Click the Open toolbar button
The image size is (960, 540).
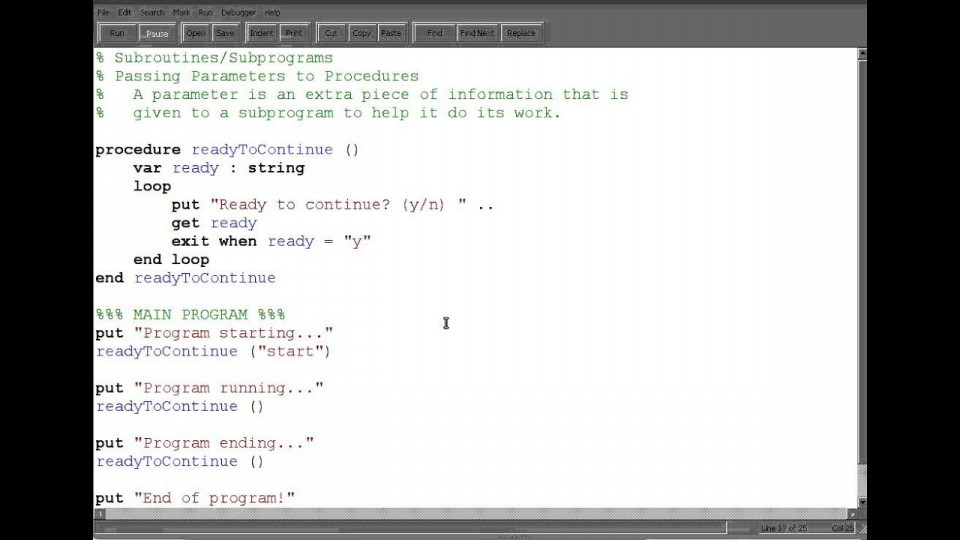coord(196,33)
